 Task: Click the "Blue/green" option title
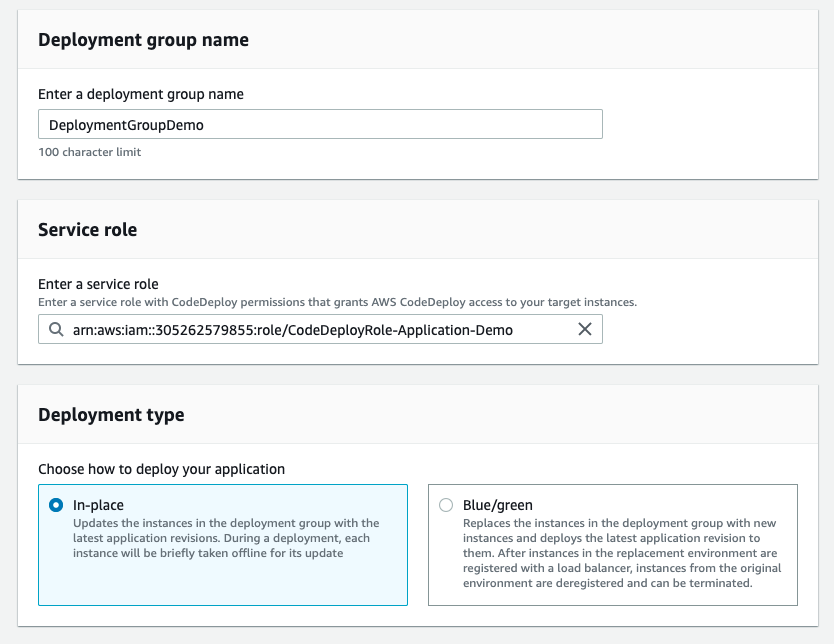[x=498, y=505]
